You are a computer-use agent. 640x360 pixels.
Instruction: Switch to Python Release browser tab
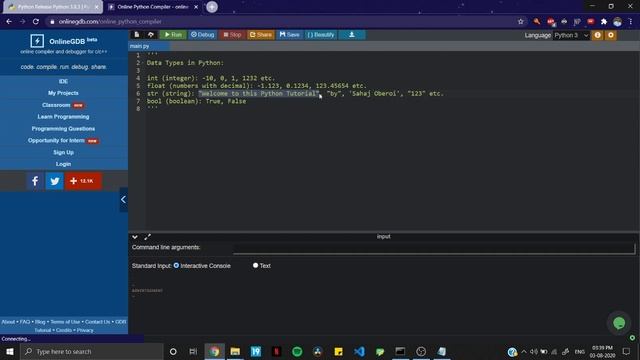(x=52, y=7)
